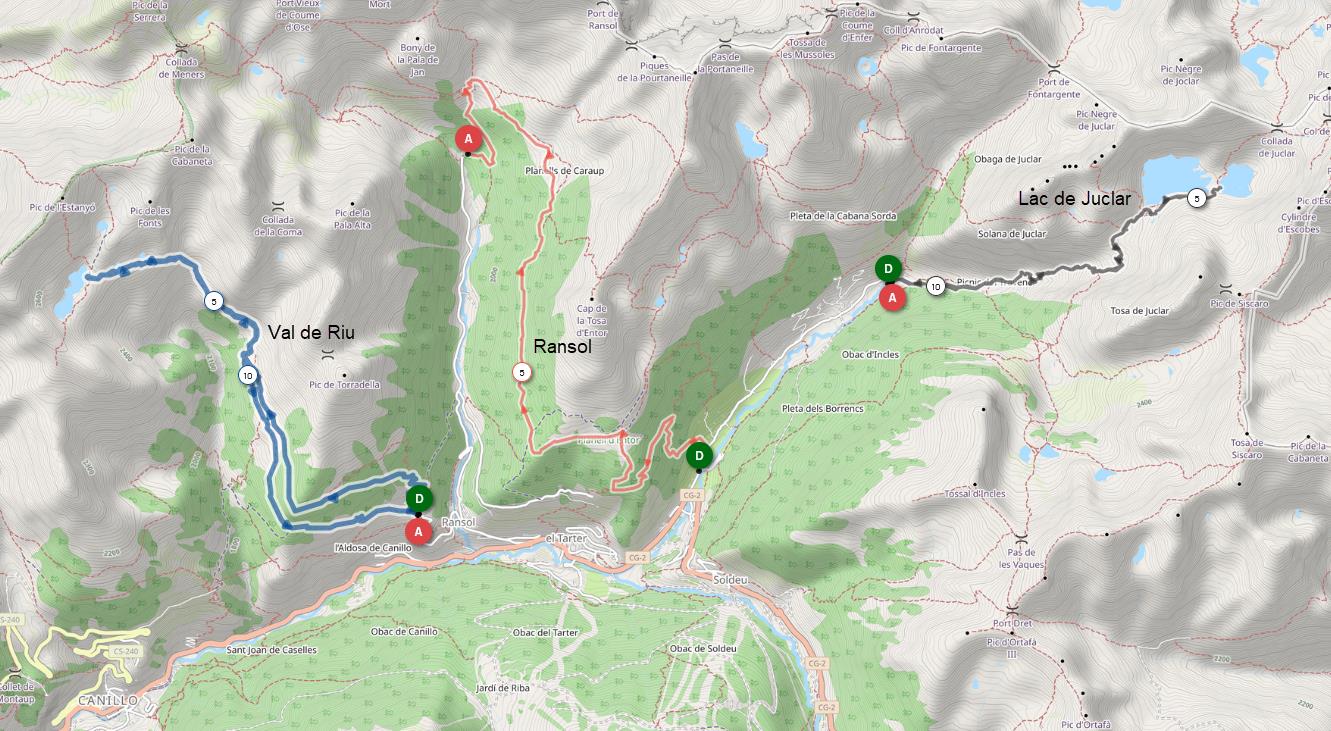The width and height of the screenshot is (1331, 731).
Task: Click the Val de Riu route label
Action: pos(311,333)
